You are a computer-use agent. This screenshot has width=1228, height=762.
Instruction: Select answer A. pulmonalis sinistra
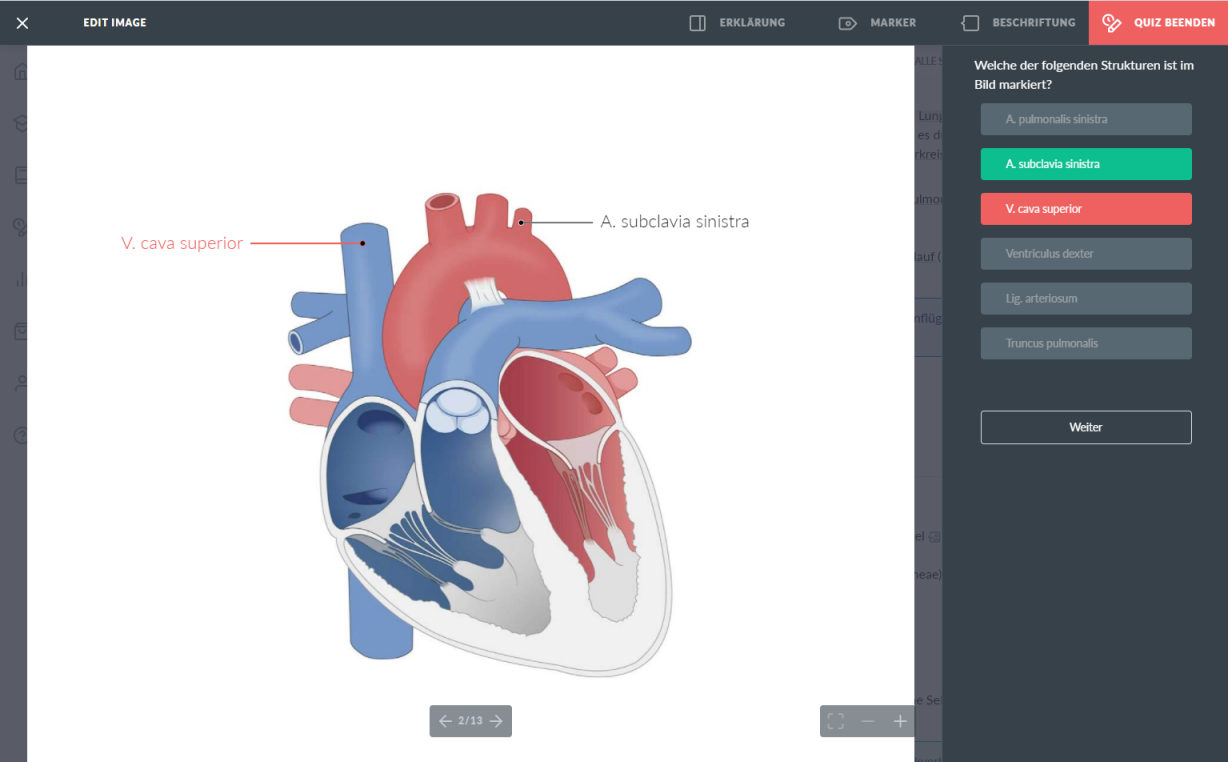[1085, 119]
